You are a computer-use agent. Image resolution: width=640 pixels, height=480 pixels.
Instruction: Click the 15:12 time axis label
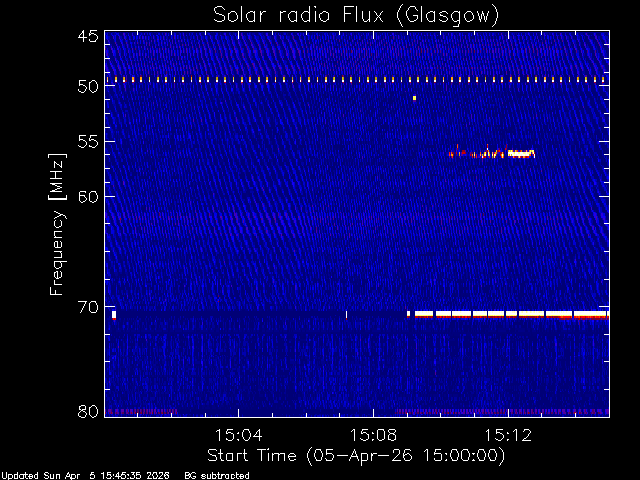pyautogui.click(x=508, y=435)
